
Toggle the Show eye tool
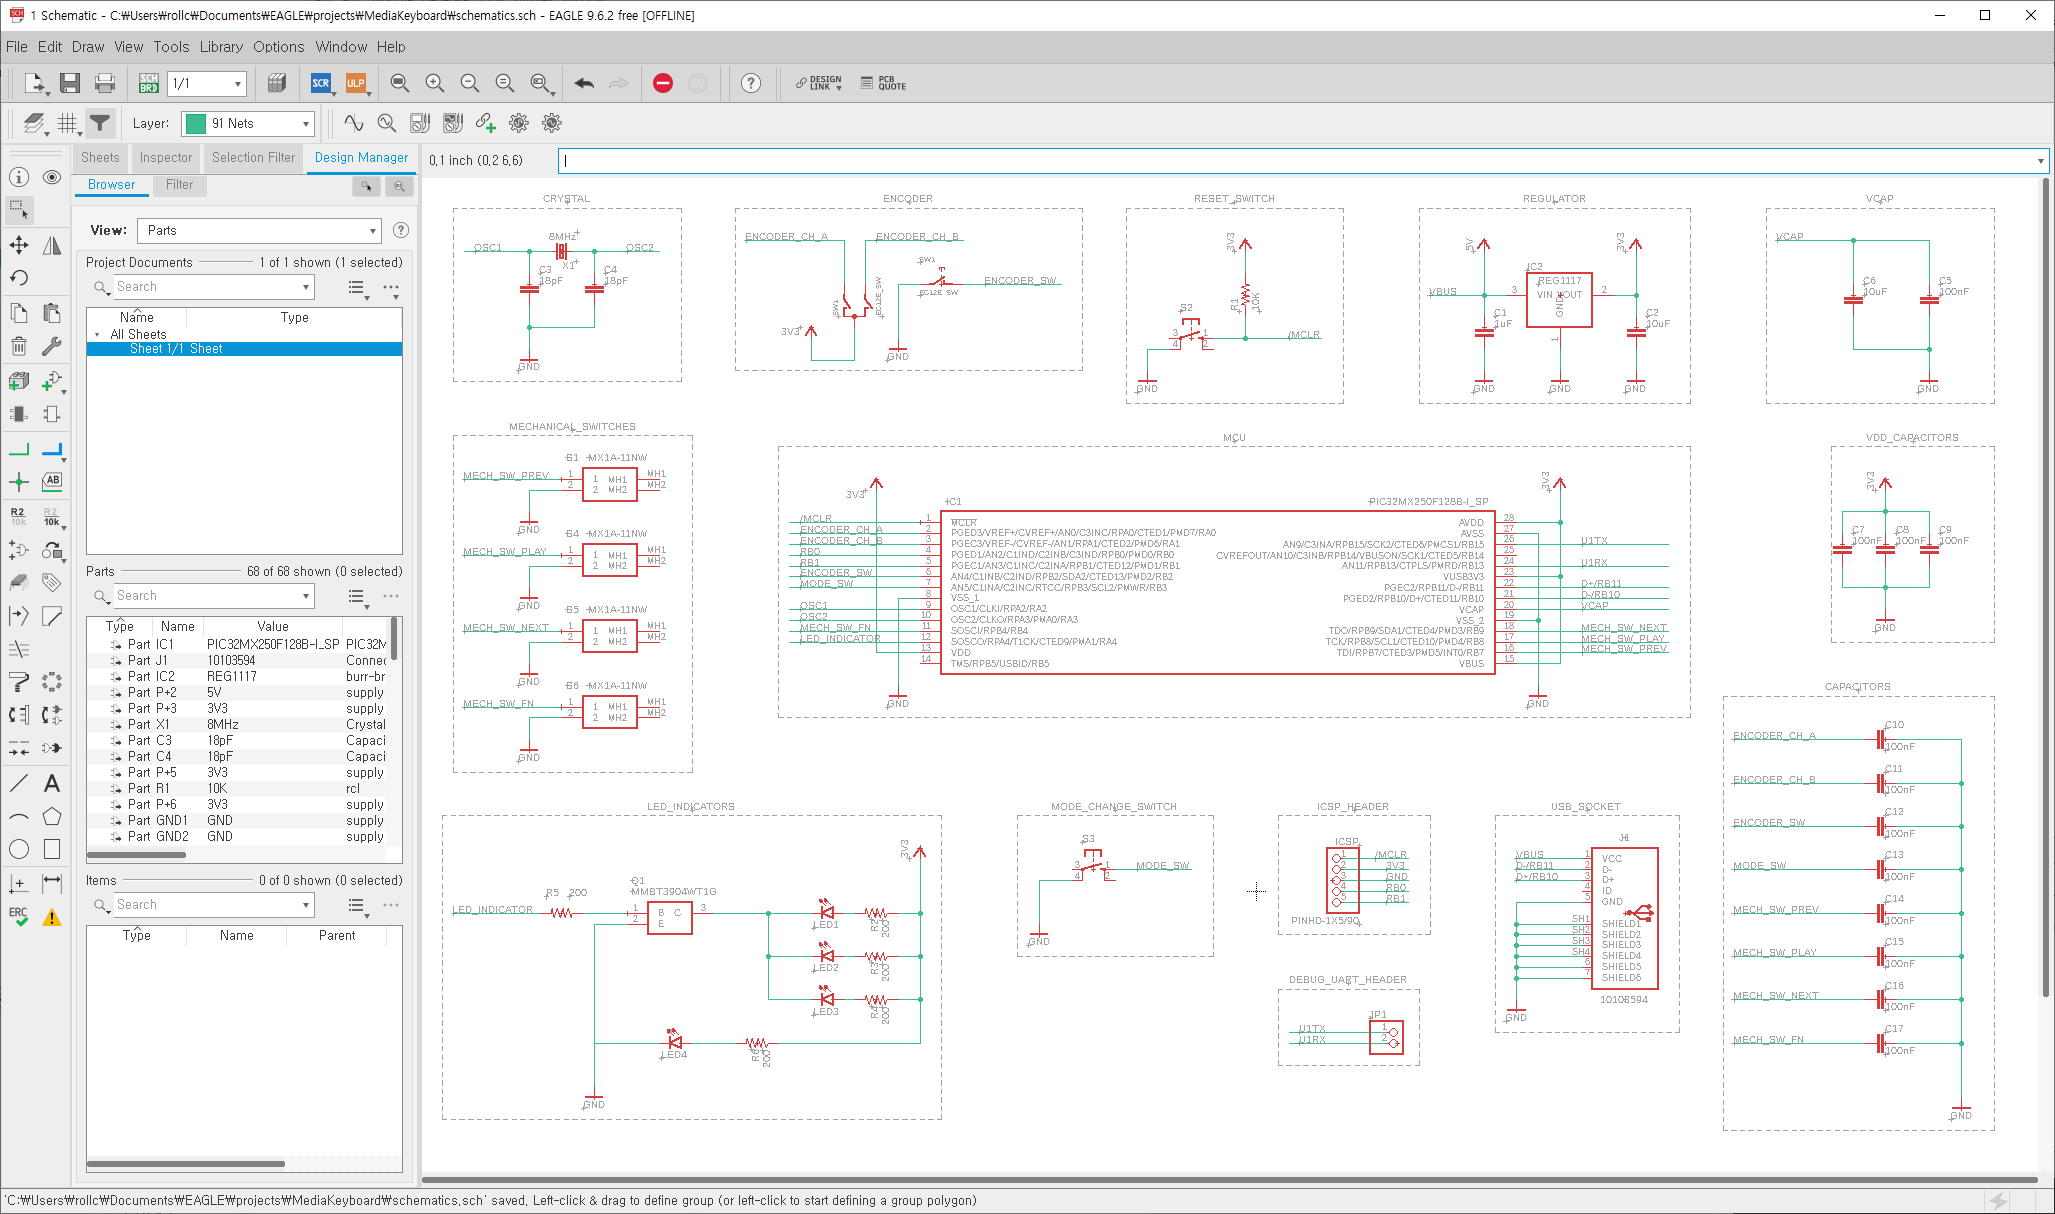pyautogui.click(x=52, y=177)
